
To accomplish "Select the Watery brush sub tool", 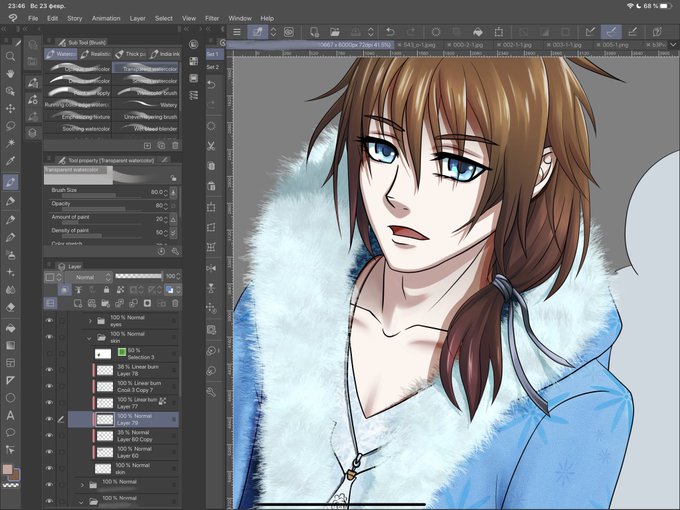I will tap(145, 105).
